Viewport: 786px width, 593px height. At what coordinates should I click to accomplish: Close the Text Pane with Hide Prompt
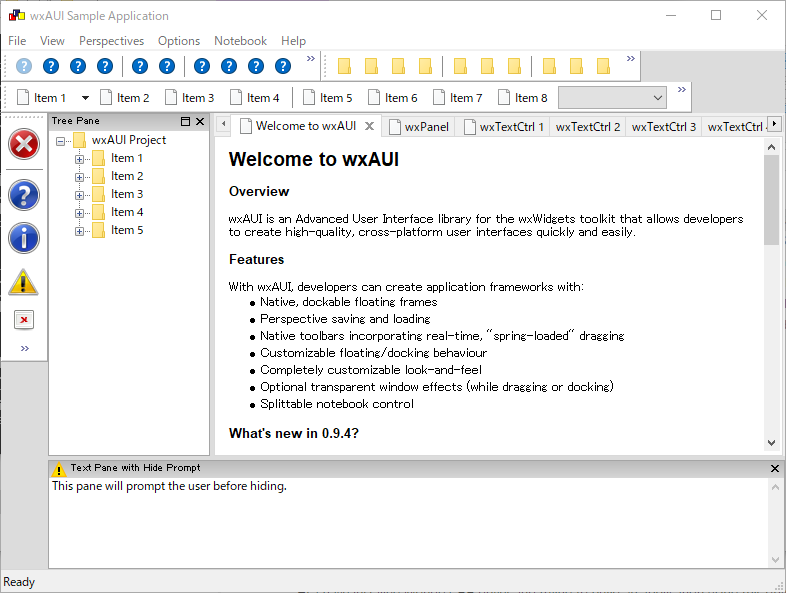774,468
